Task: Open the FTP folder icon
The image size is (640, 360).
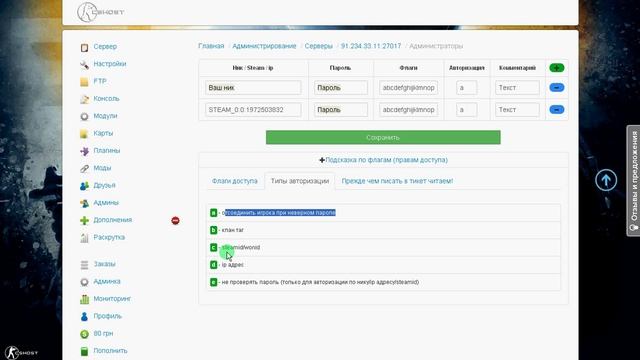Action: [x=84, y=82]
